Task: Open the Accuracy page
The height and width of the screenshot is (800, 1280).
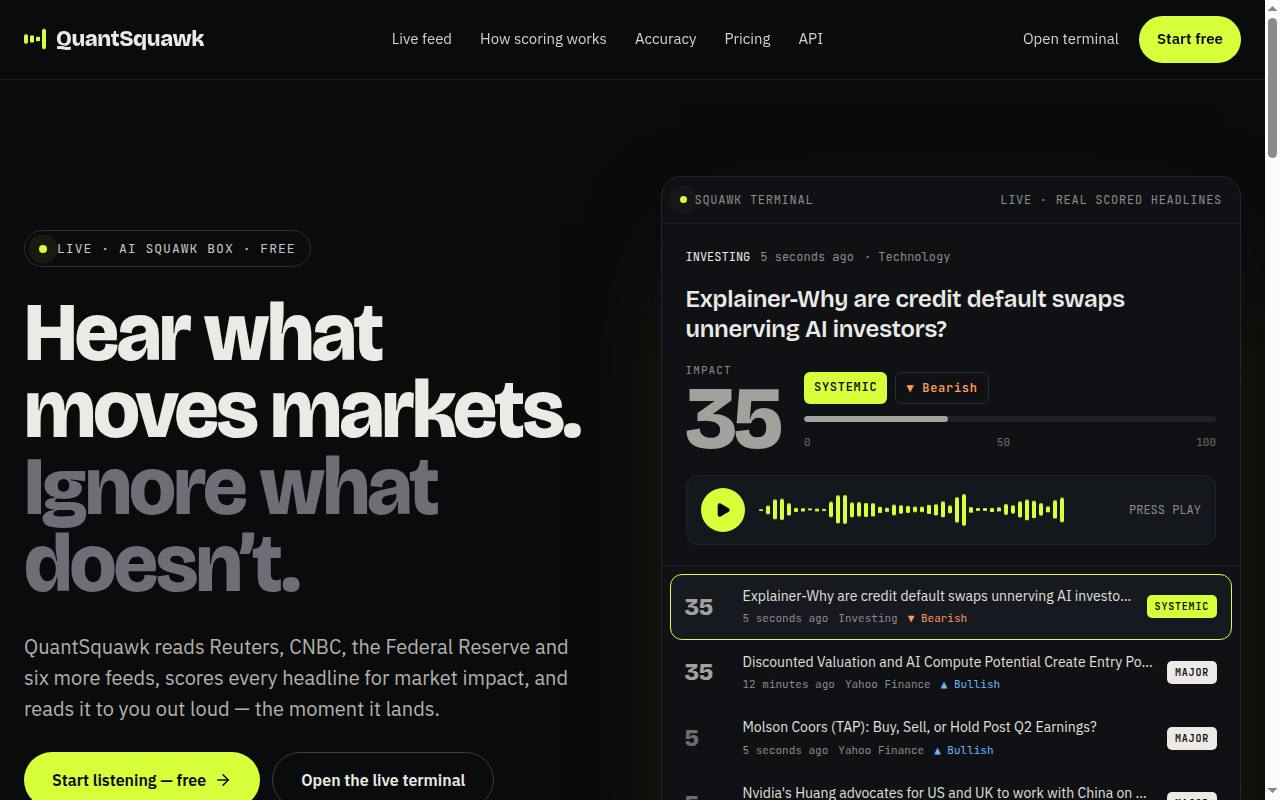Action: click(x=665, y=39)
